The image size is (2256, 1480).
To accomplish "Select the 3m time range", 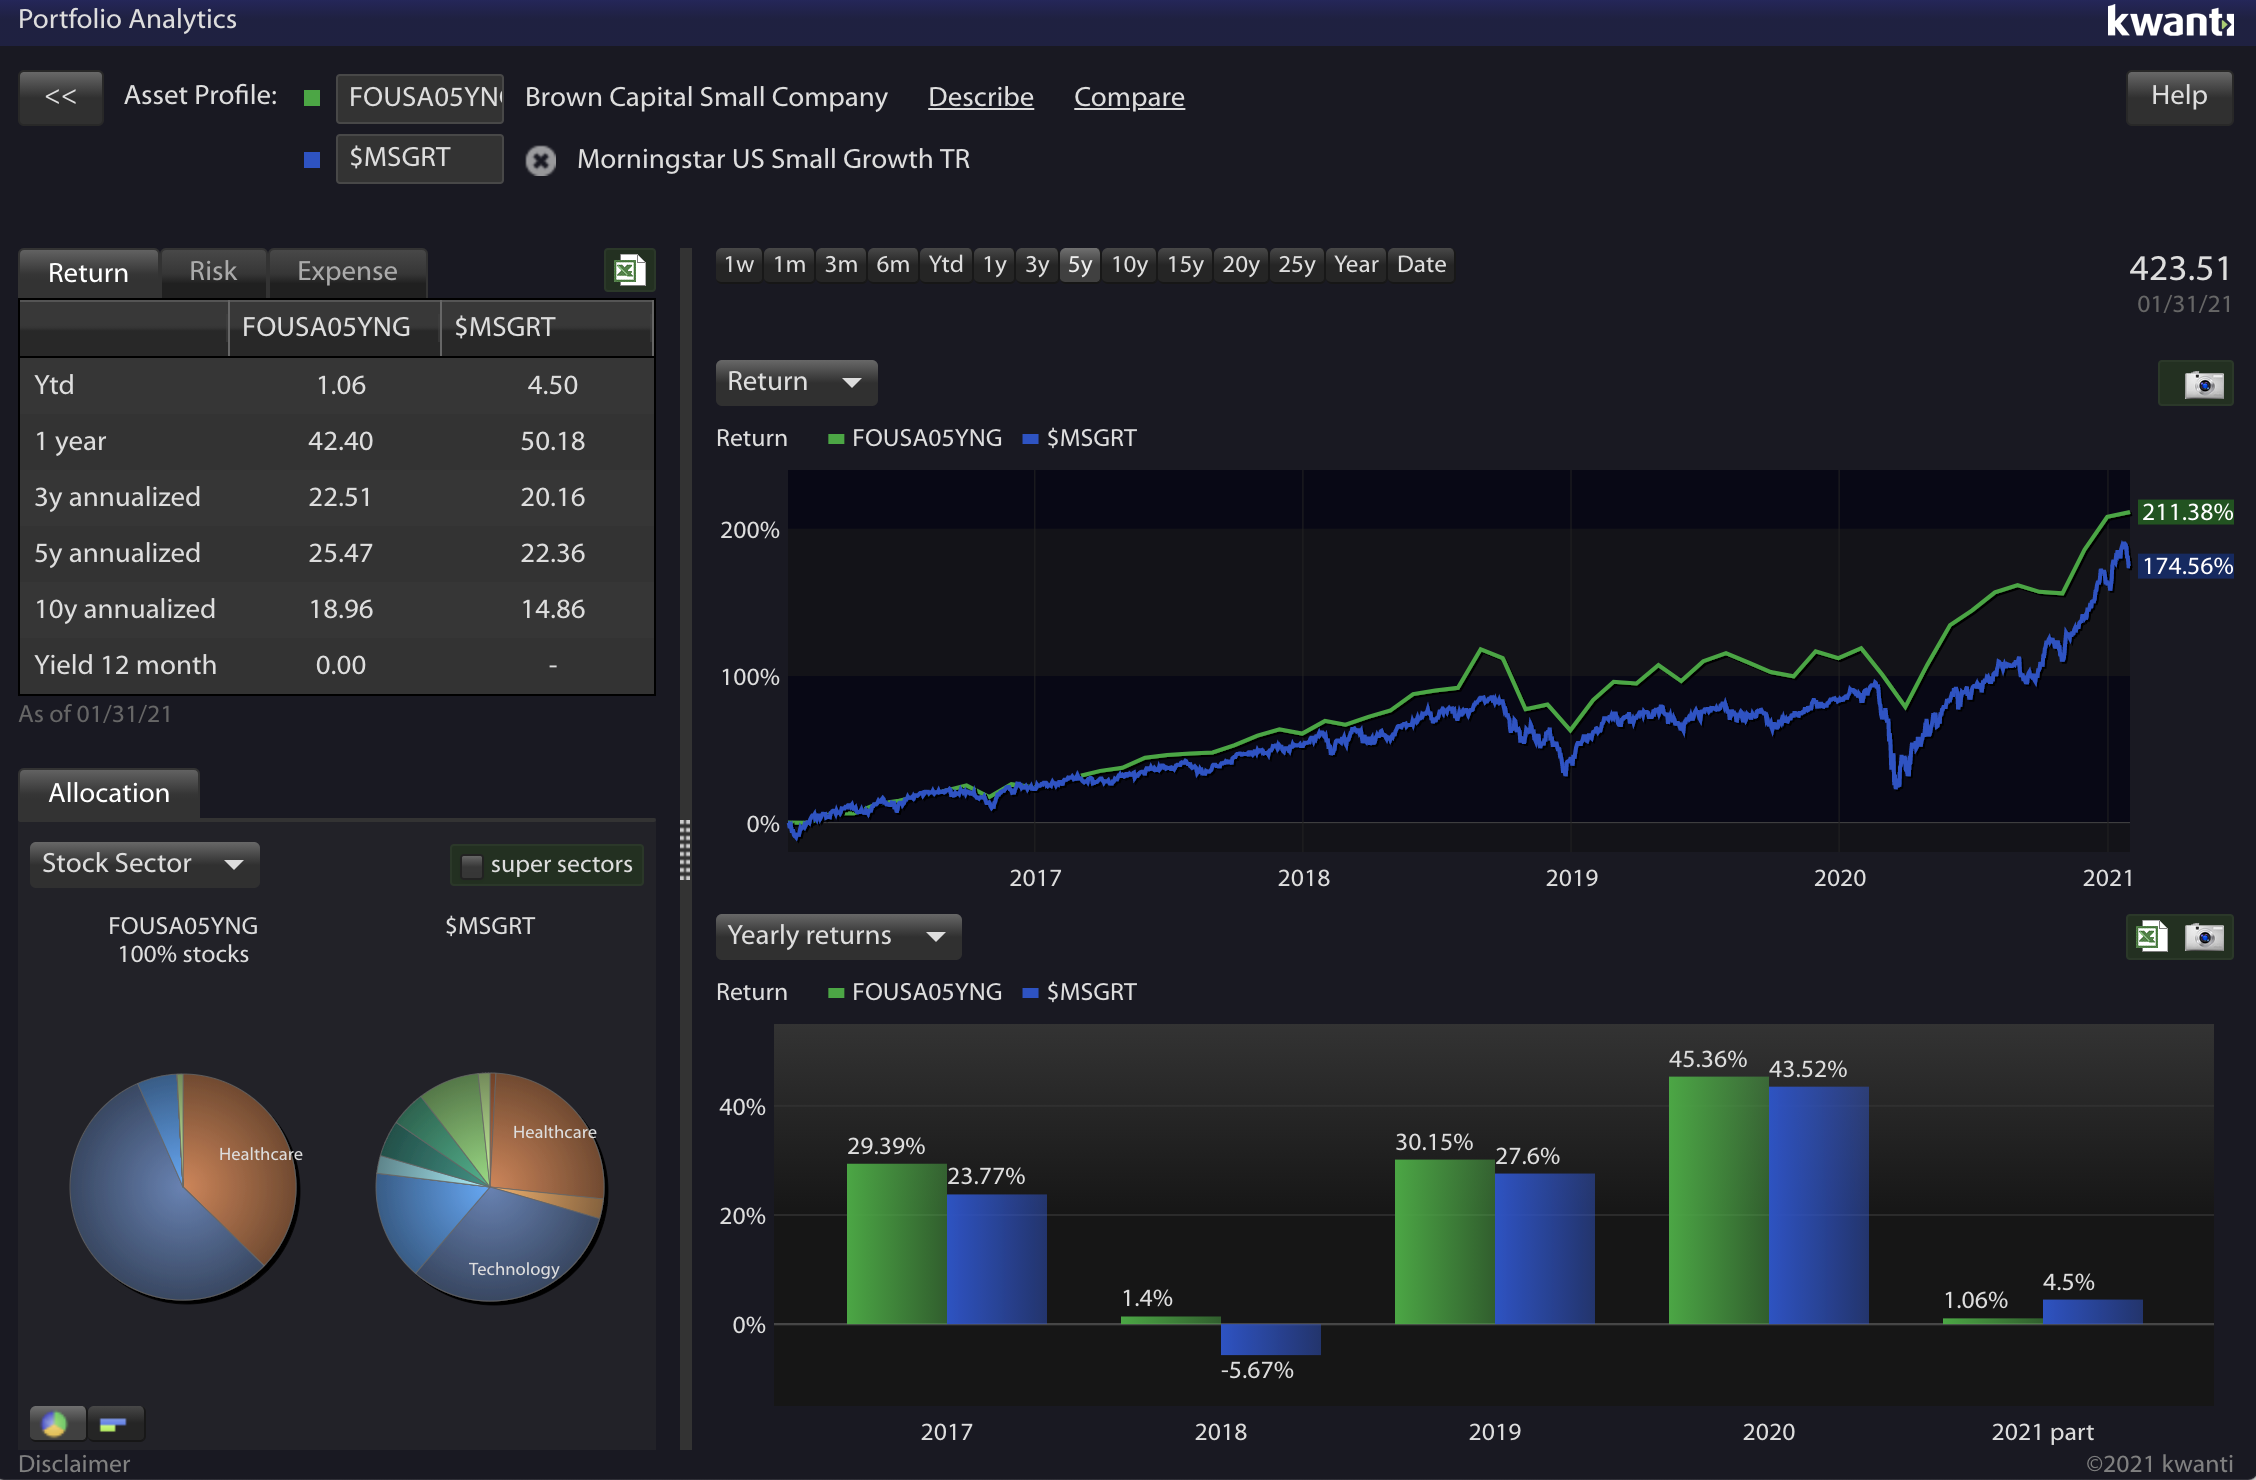I will pyautogui.click(x=841, y=265).
